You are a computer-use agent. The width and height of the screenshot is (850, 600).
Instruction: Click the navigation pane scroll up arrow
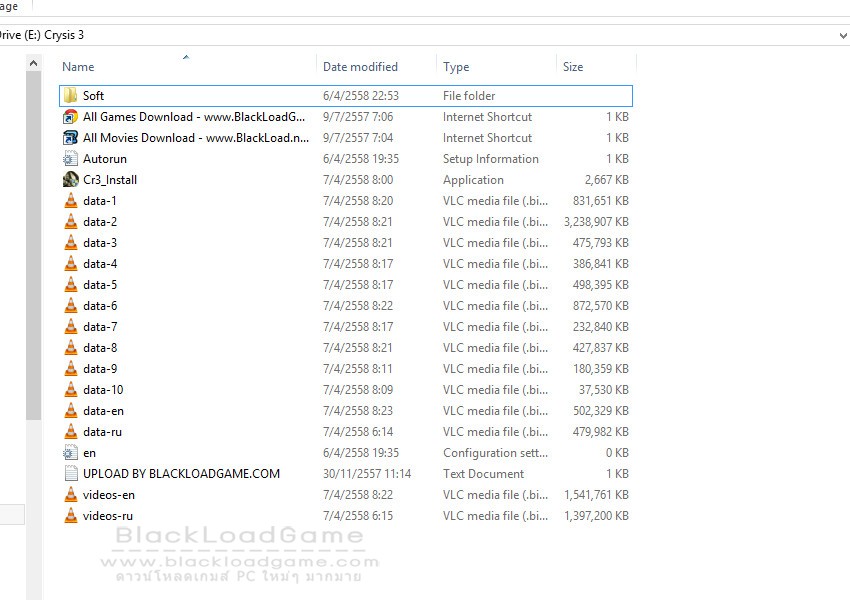pos(34,63)
